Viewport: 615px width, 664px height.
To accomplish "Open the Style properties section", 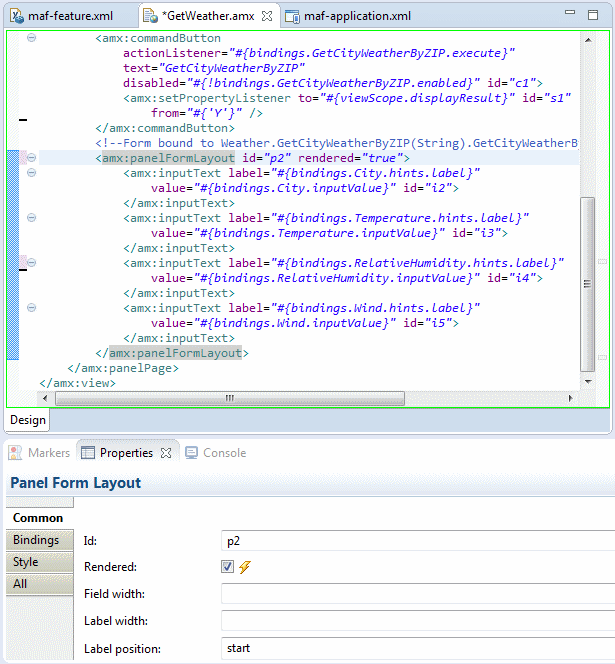I will (39, 562).
